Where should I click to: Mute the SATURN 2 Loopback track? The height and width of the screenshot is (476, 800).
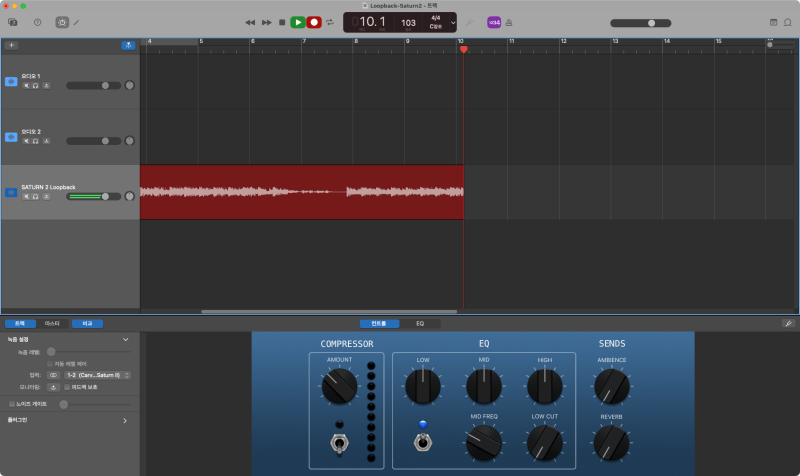pyautogui.click(x=26, y=197)
